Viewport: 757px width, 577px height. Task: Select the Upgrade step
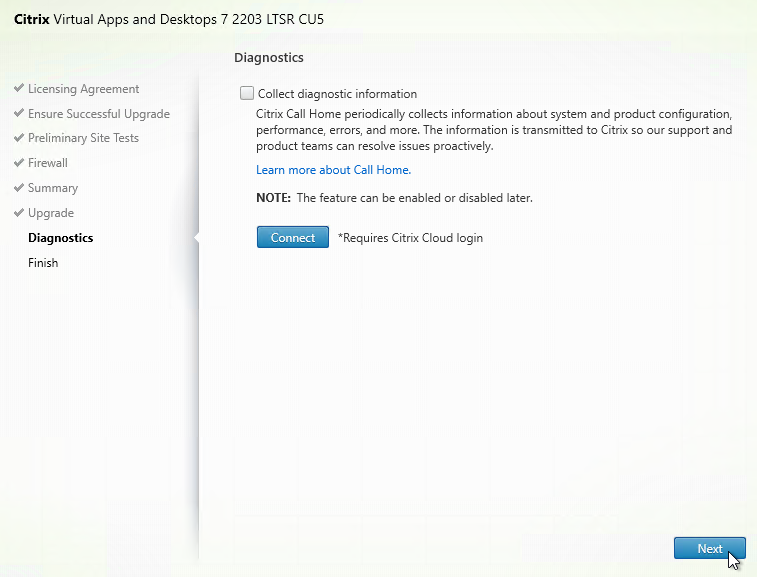tap(51, 213)
